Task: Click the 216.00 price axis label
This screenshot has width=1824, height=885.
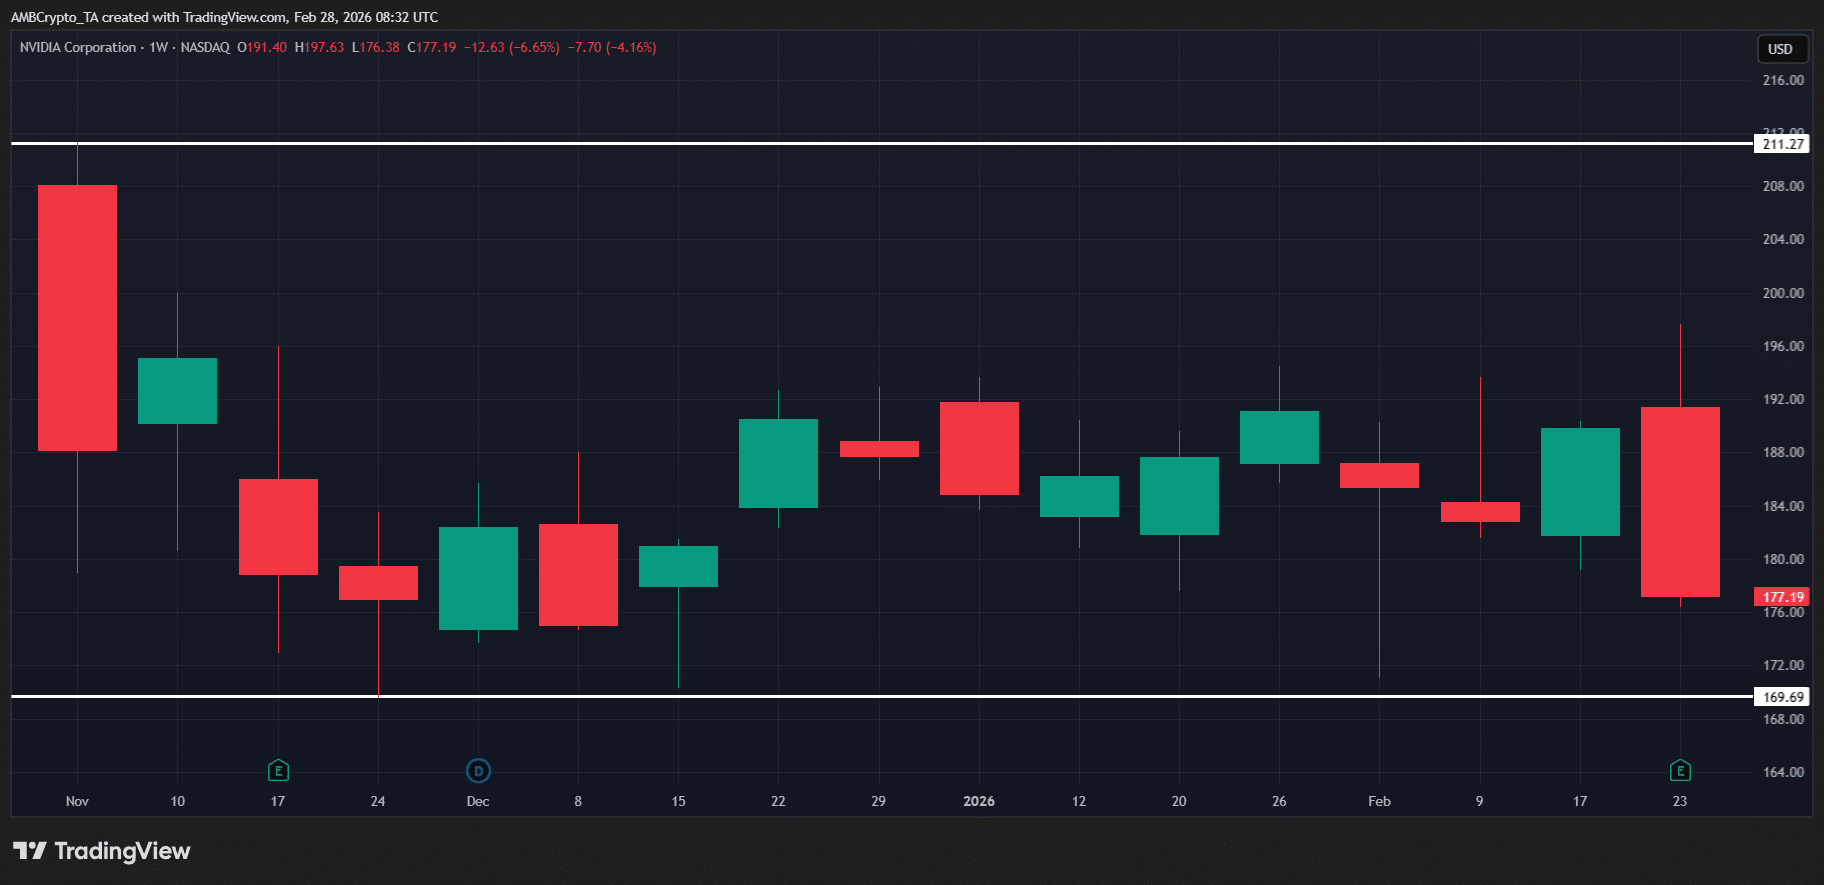Action: (x=1783, y=80)
